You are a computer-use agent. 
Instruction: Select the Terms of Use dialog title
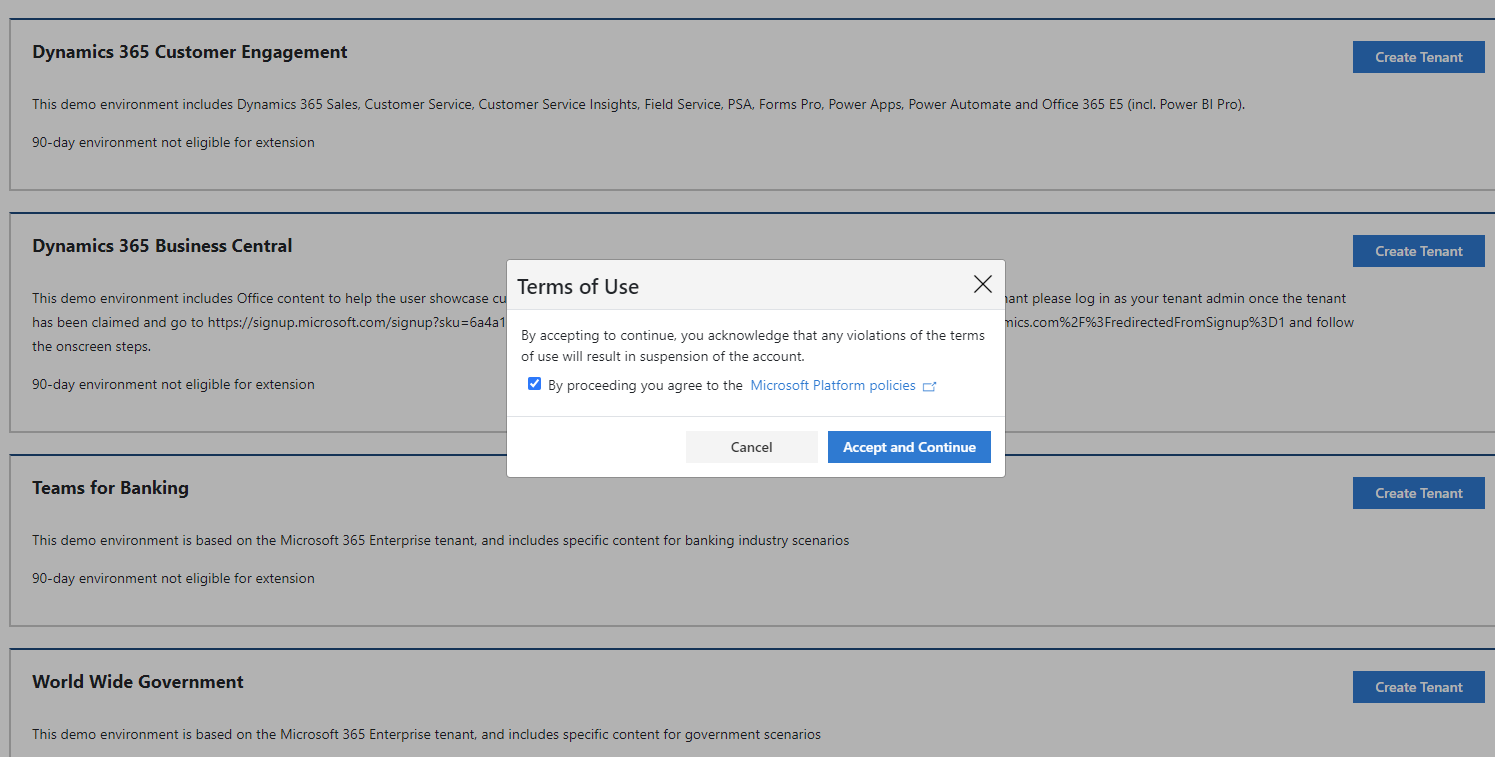point(578,287)
